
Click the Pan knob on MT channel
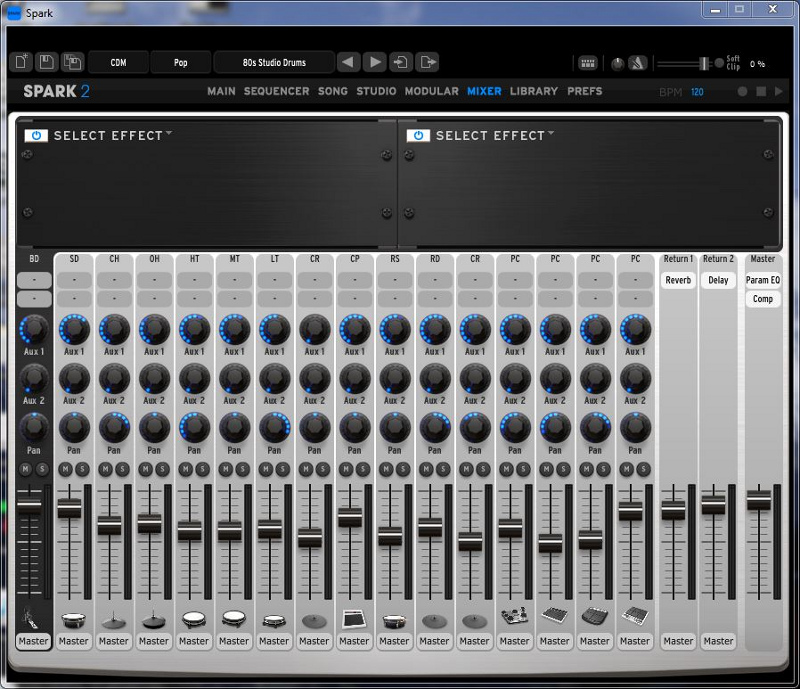coord(235,428)
